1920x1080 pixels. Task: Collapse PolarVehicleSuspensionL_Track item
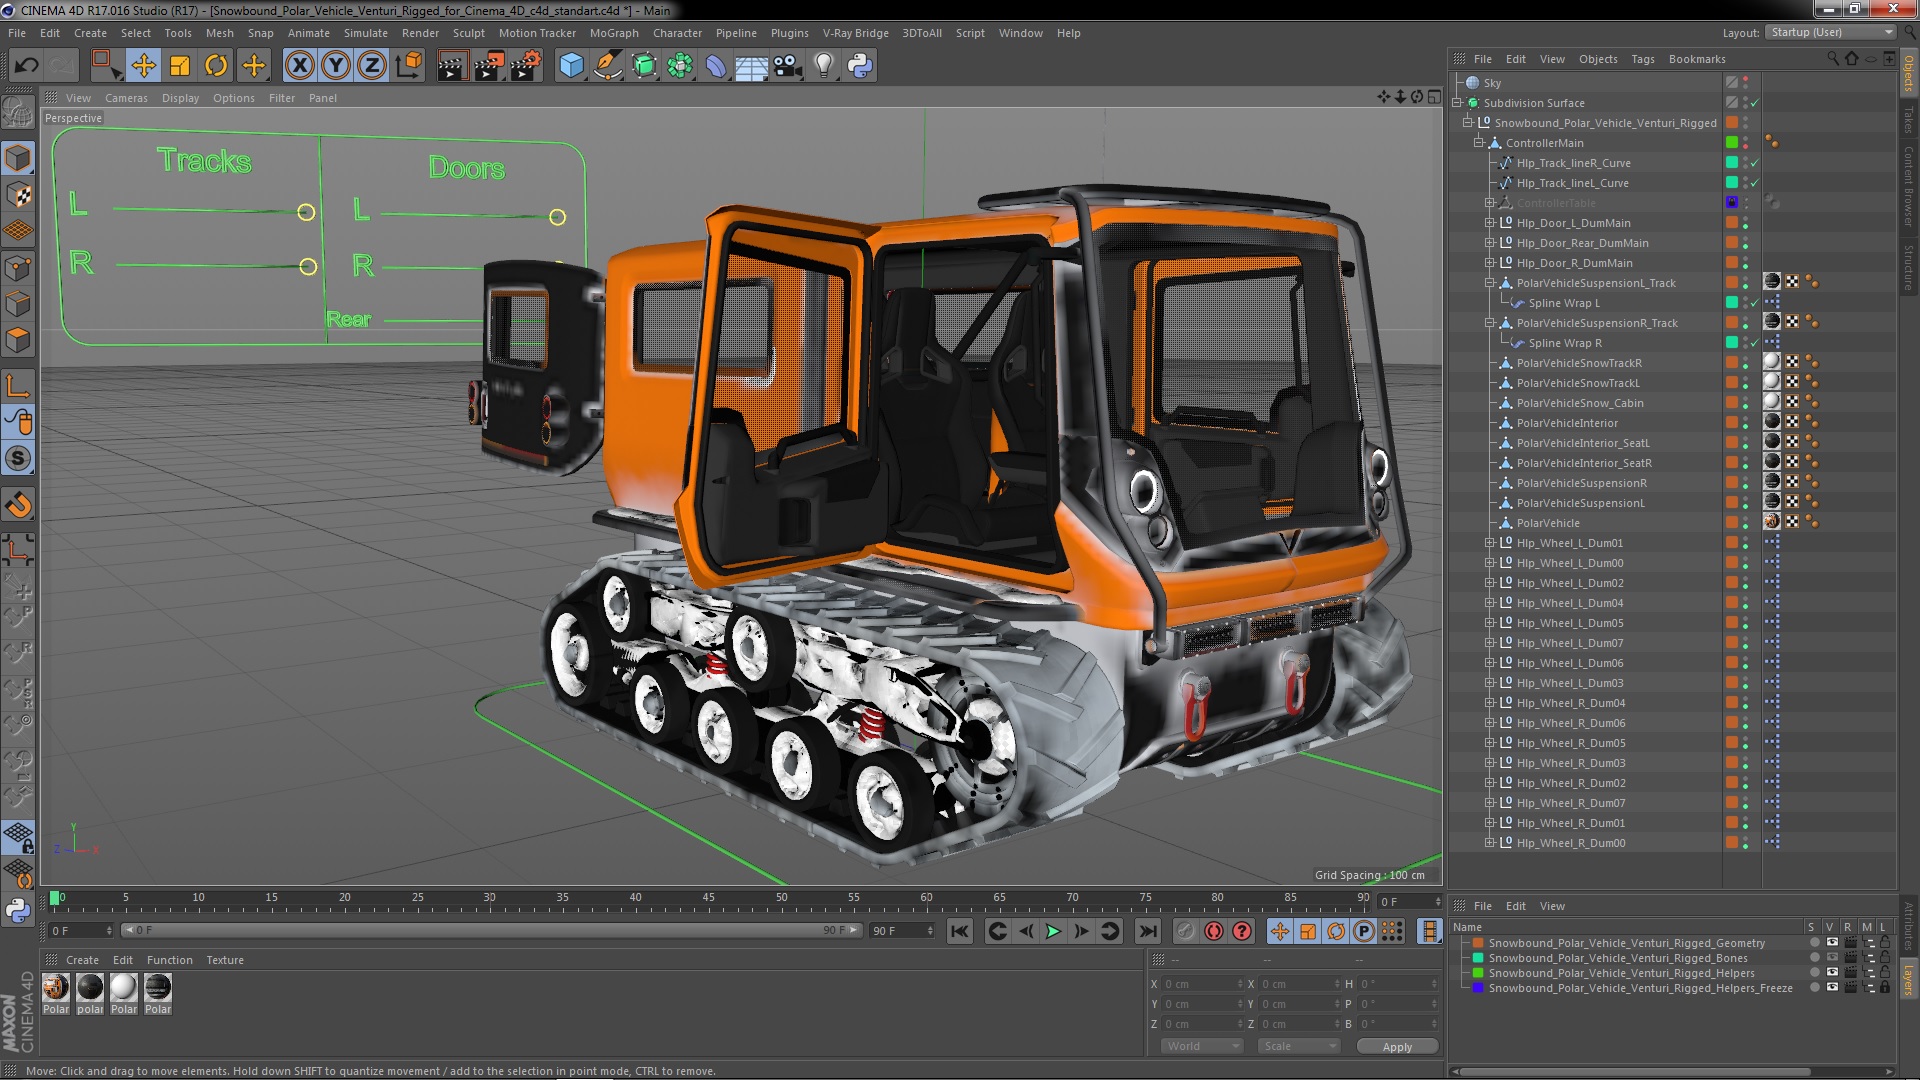(x=1490, y=283)
